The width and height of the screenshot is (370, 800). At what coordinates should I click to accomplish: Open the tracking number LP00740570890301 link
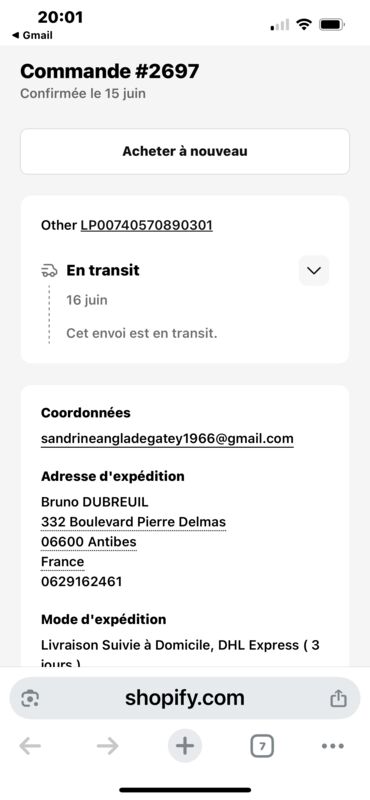(x=146, y=225)
